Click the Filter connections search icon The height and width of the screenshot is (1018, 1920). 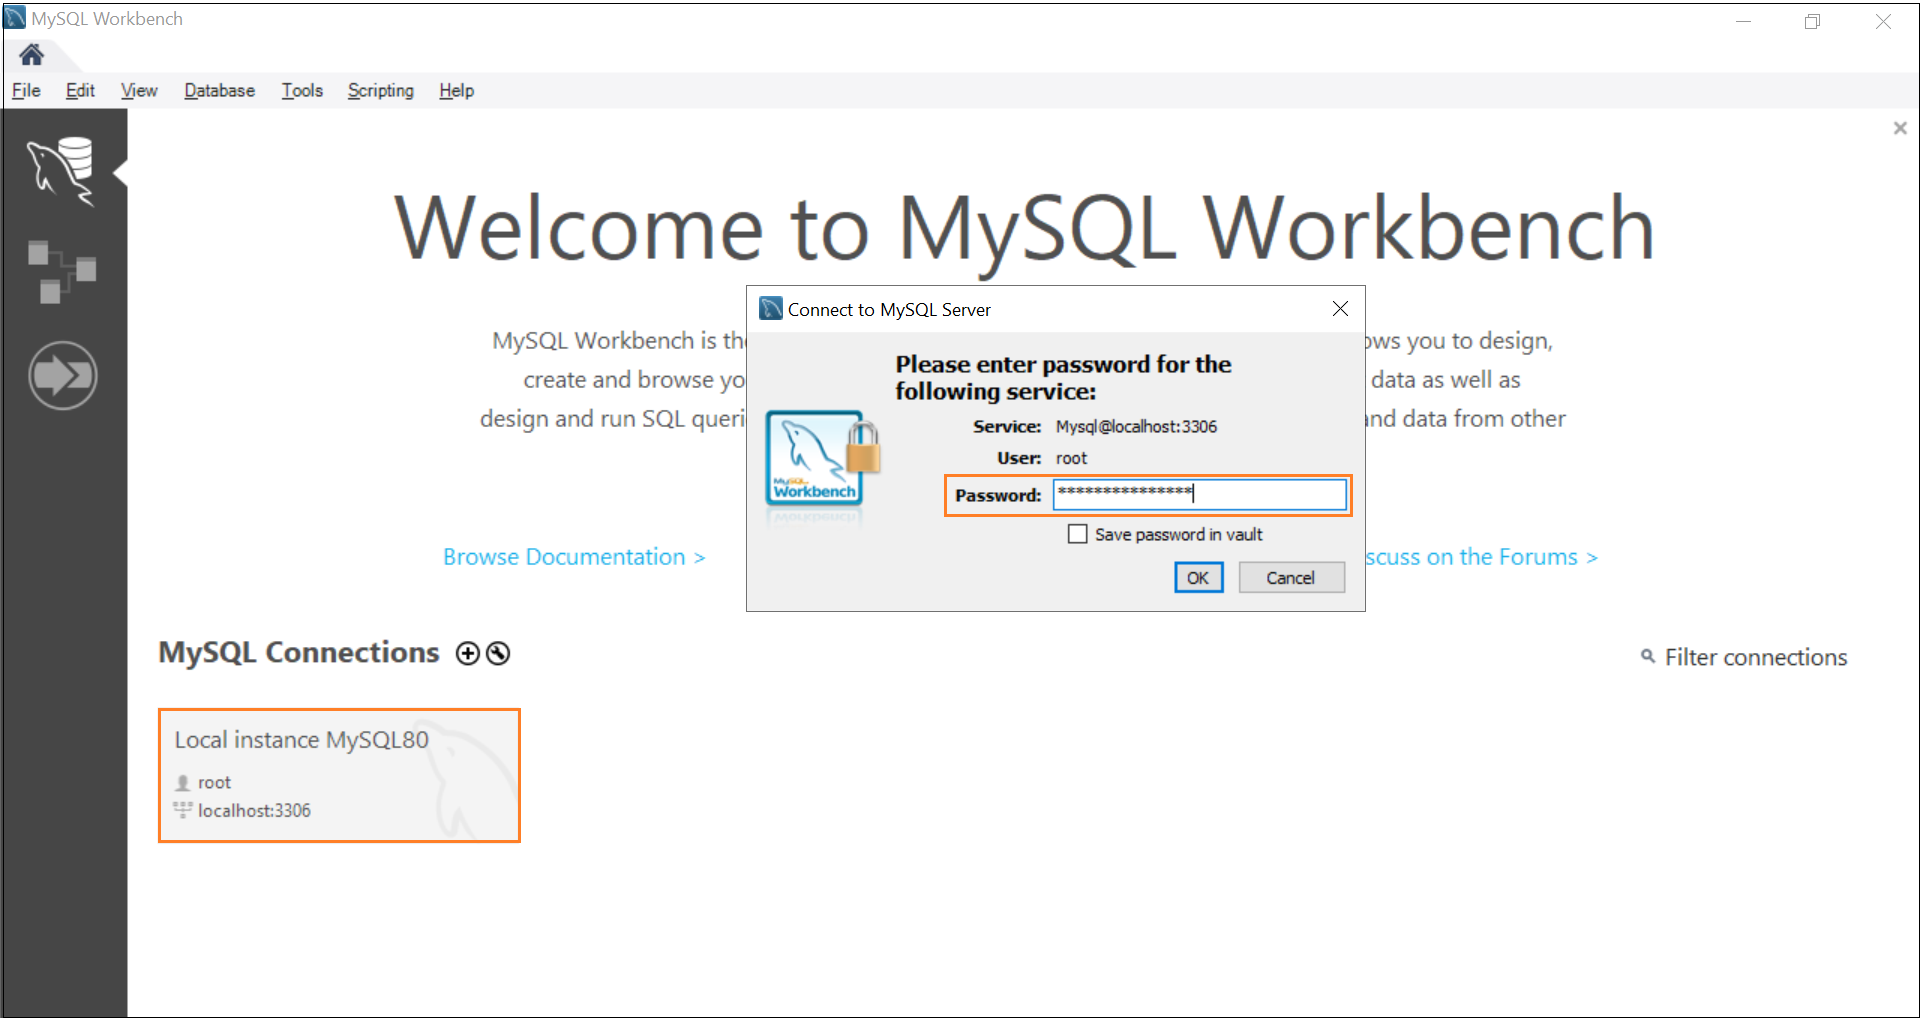[1648, 656]
